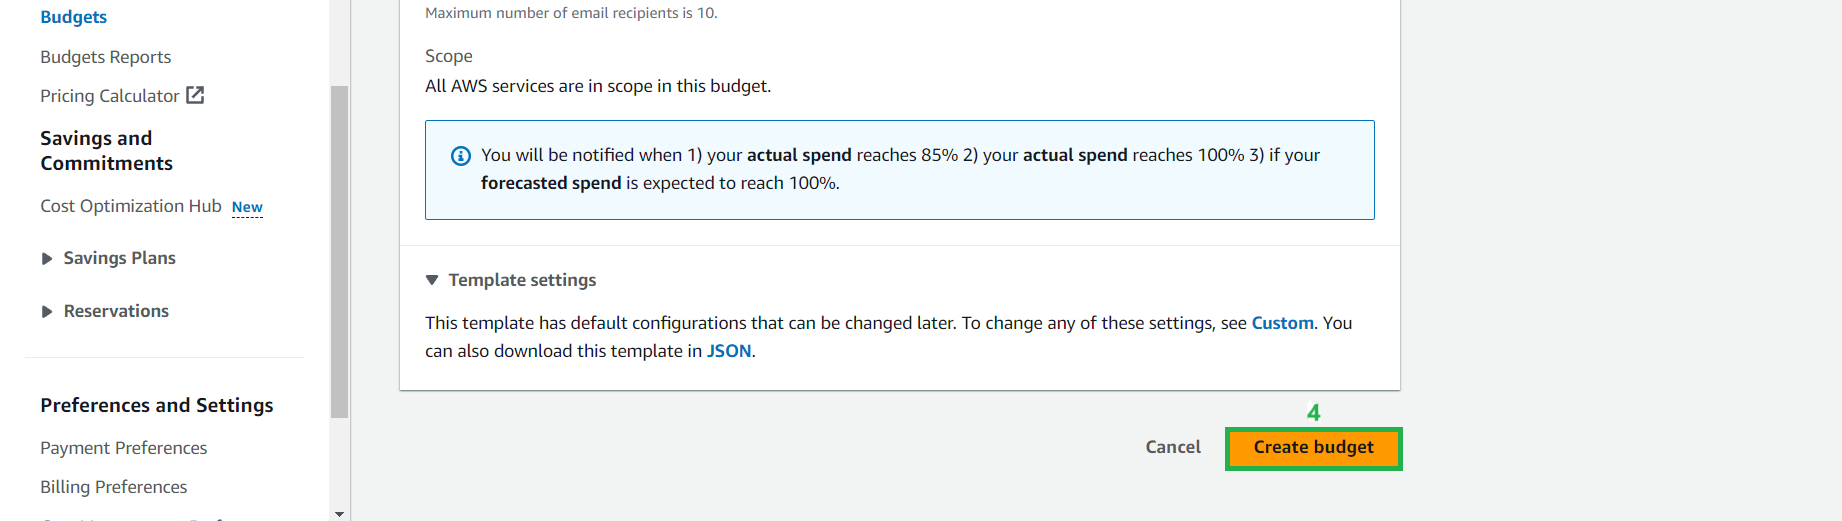Open Budgets in the sidebar

(73, 17)
